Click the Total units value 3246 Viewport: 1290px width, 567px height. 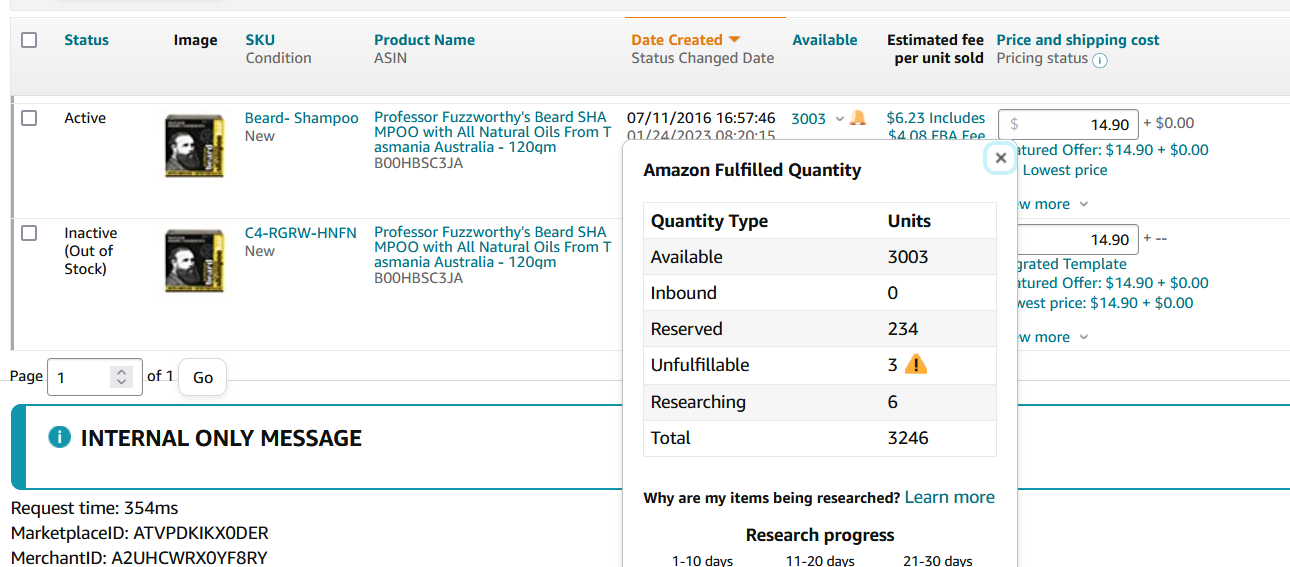908,438
